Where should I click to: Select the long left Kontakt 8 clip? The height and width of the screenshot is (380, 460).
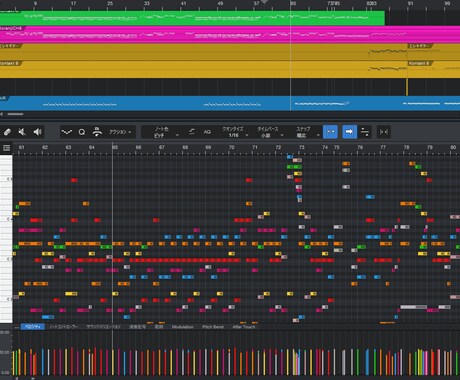[x=203, y=69]
